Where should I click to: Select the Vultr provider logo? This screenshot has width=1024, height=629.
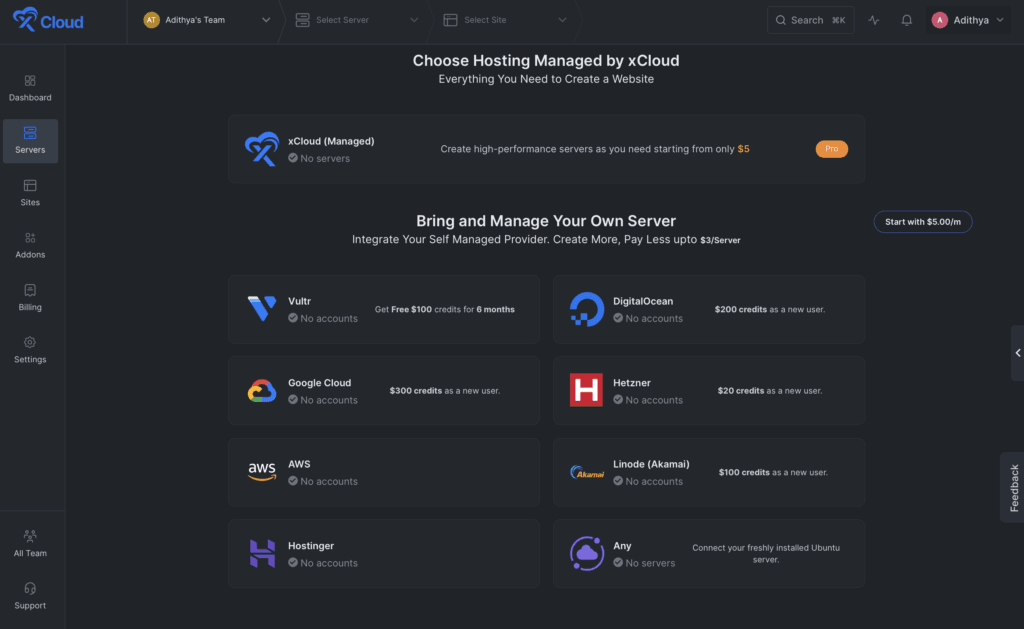click(262, 309)
